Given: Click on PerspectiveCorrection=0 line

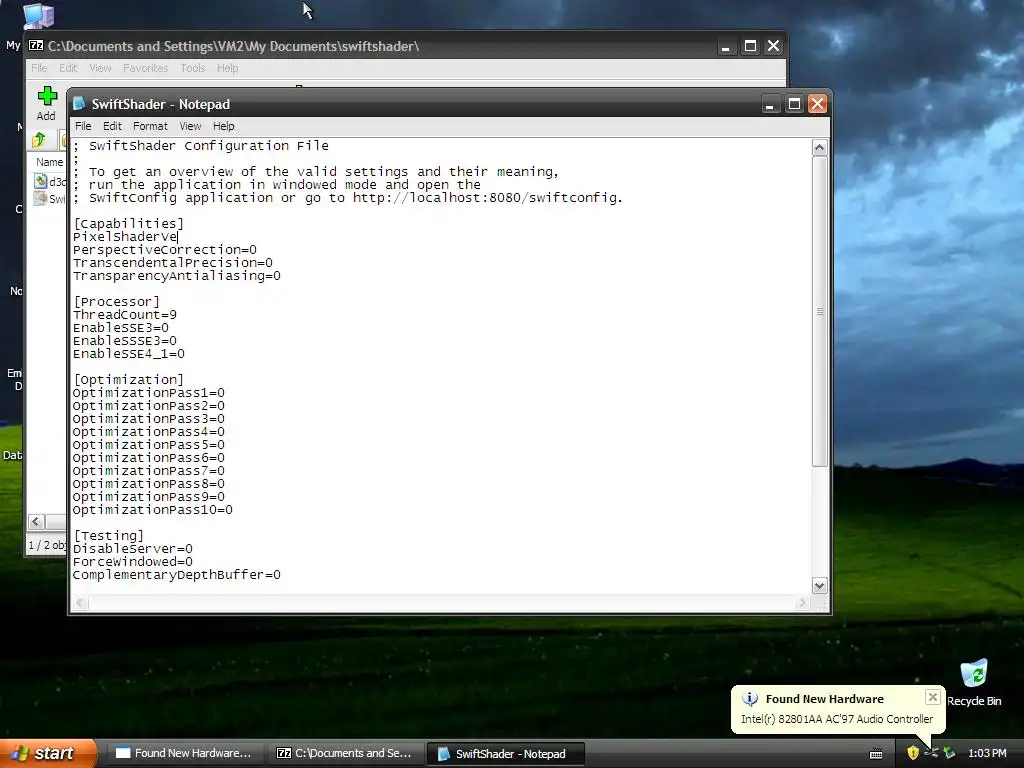Looking at the screenshot, I should tap(165, 249).
